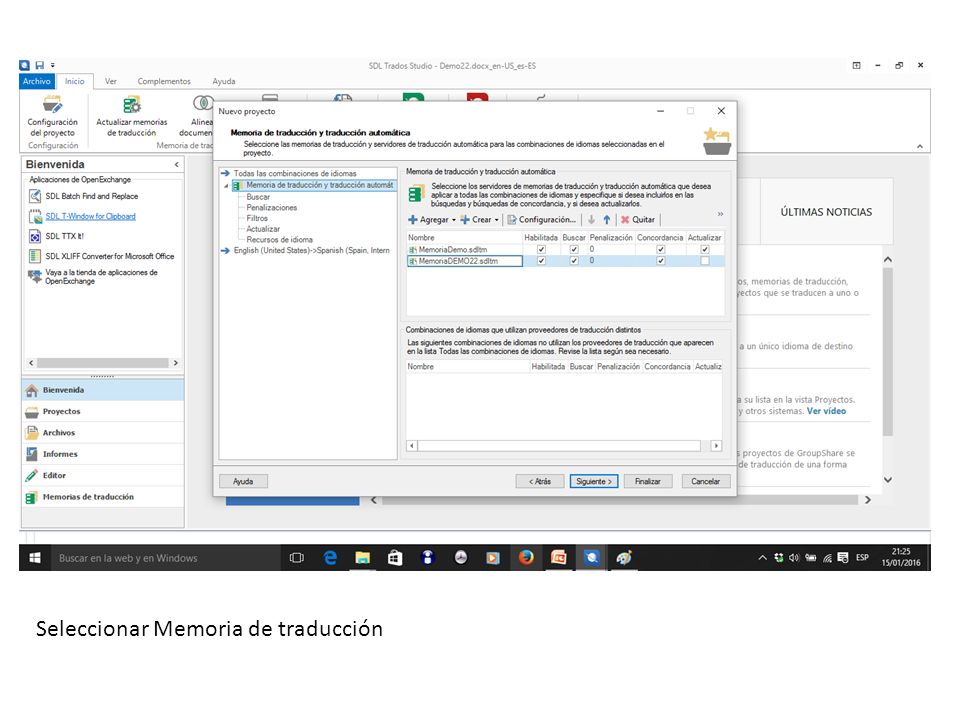Click the volume icon in system tray

(794, 558)
